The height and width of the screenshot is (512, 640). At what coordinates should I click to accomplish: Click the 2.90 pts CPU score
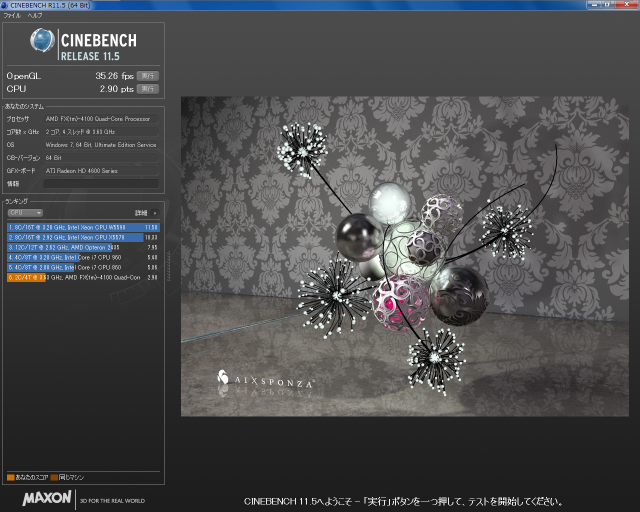click(116, 89)
